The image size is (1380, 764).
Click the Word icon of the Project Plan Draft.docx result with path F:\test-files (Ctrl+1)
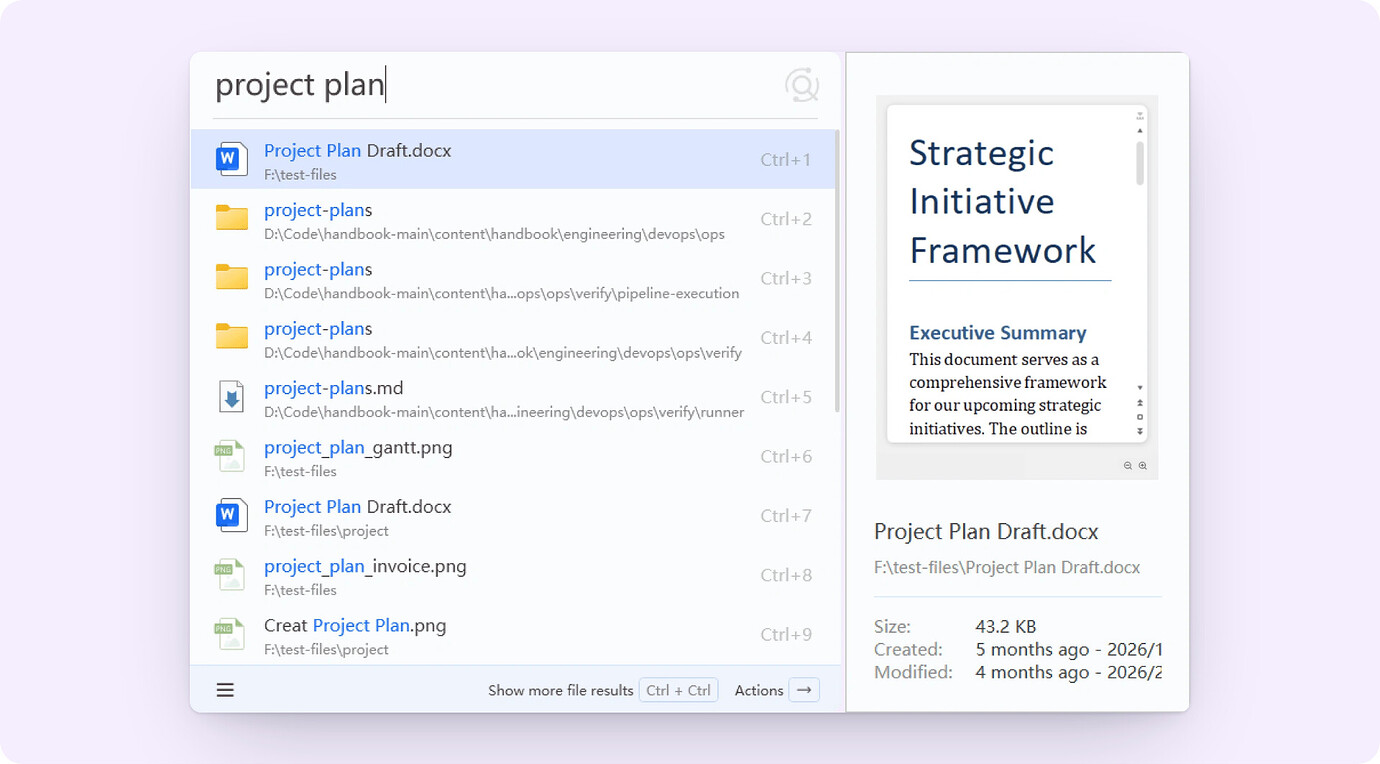tap(232, 159)
